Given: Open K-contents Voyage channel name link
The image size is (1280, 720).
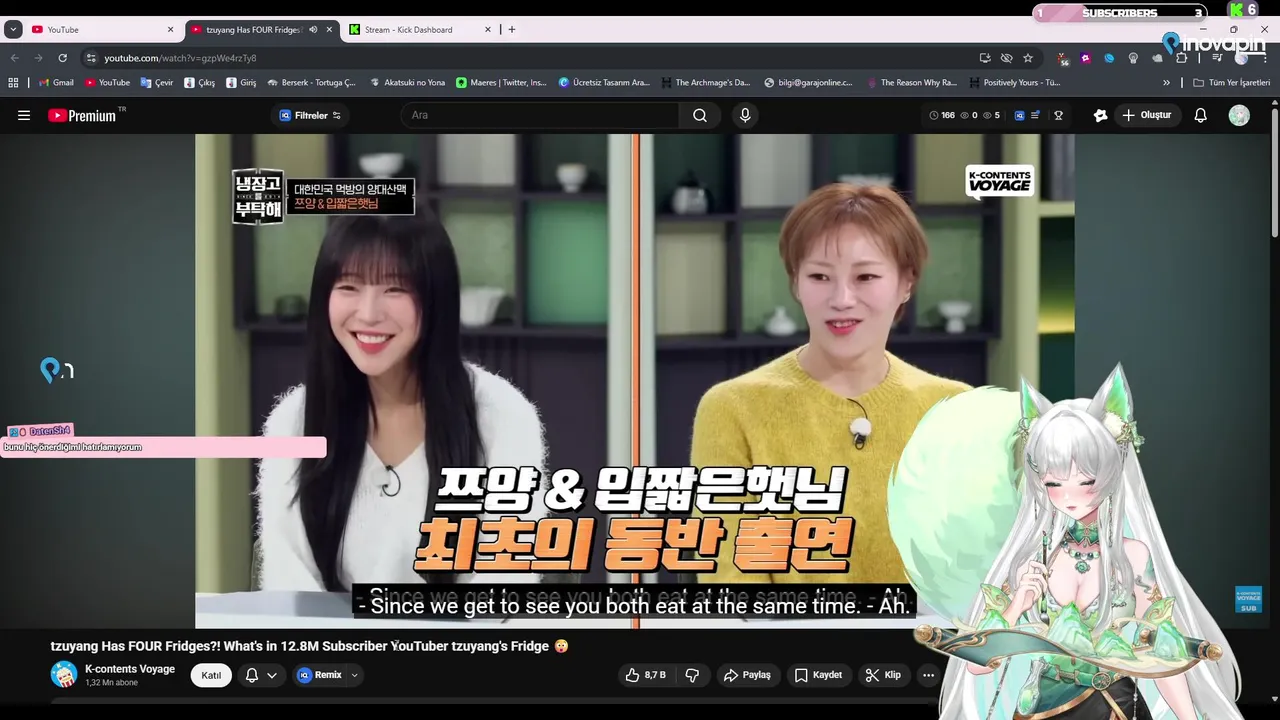Looking at the screenshot, I should [x=130, y=669].
